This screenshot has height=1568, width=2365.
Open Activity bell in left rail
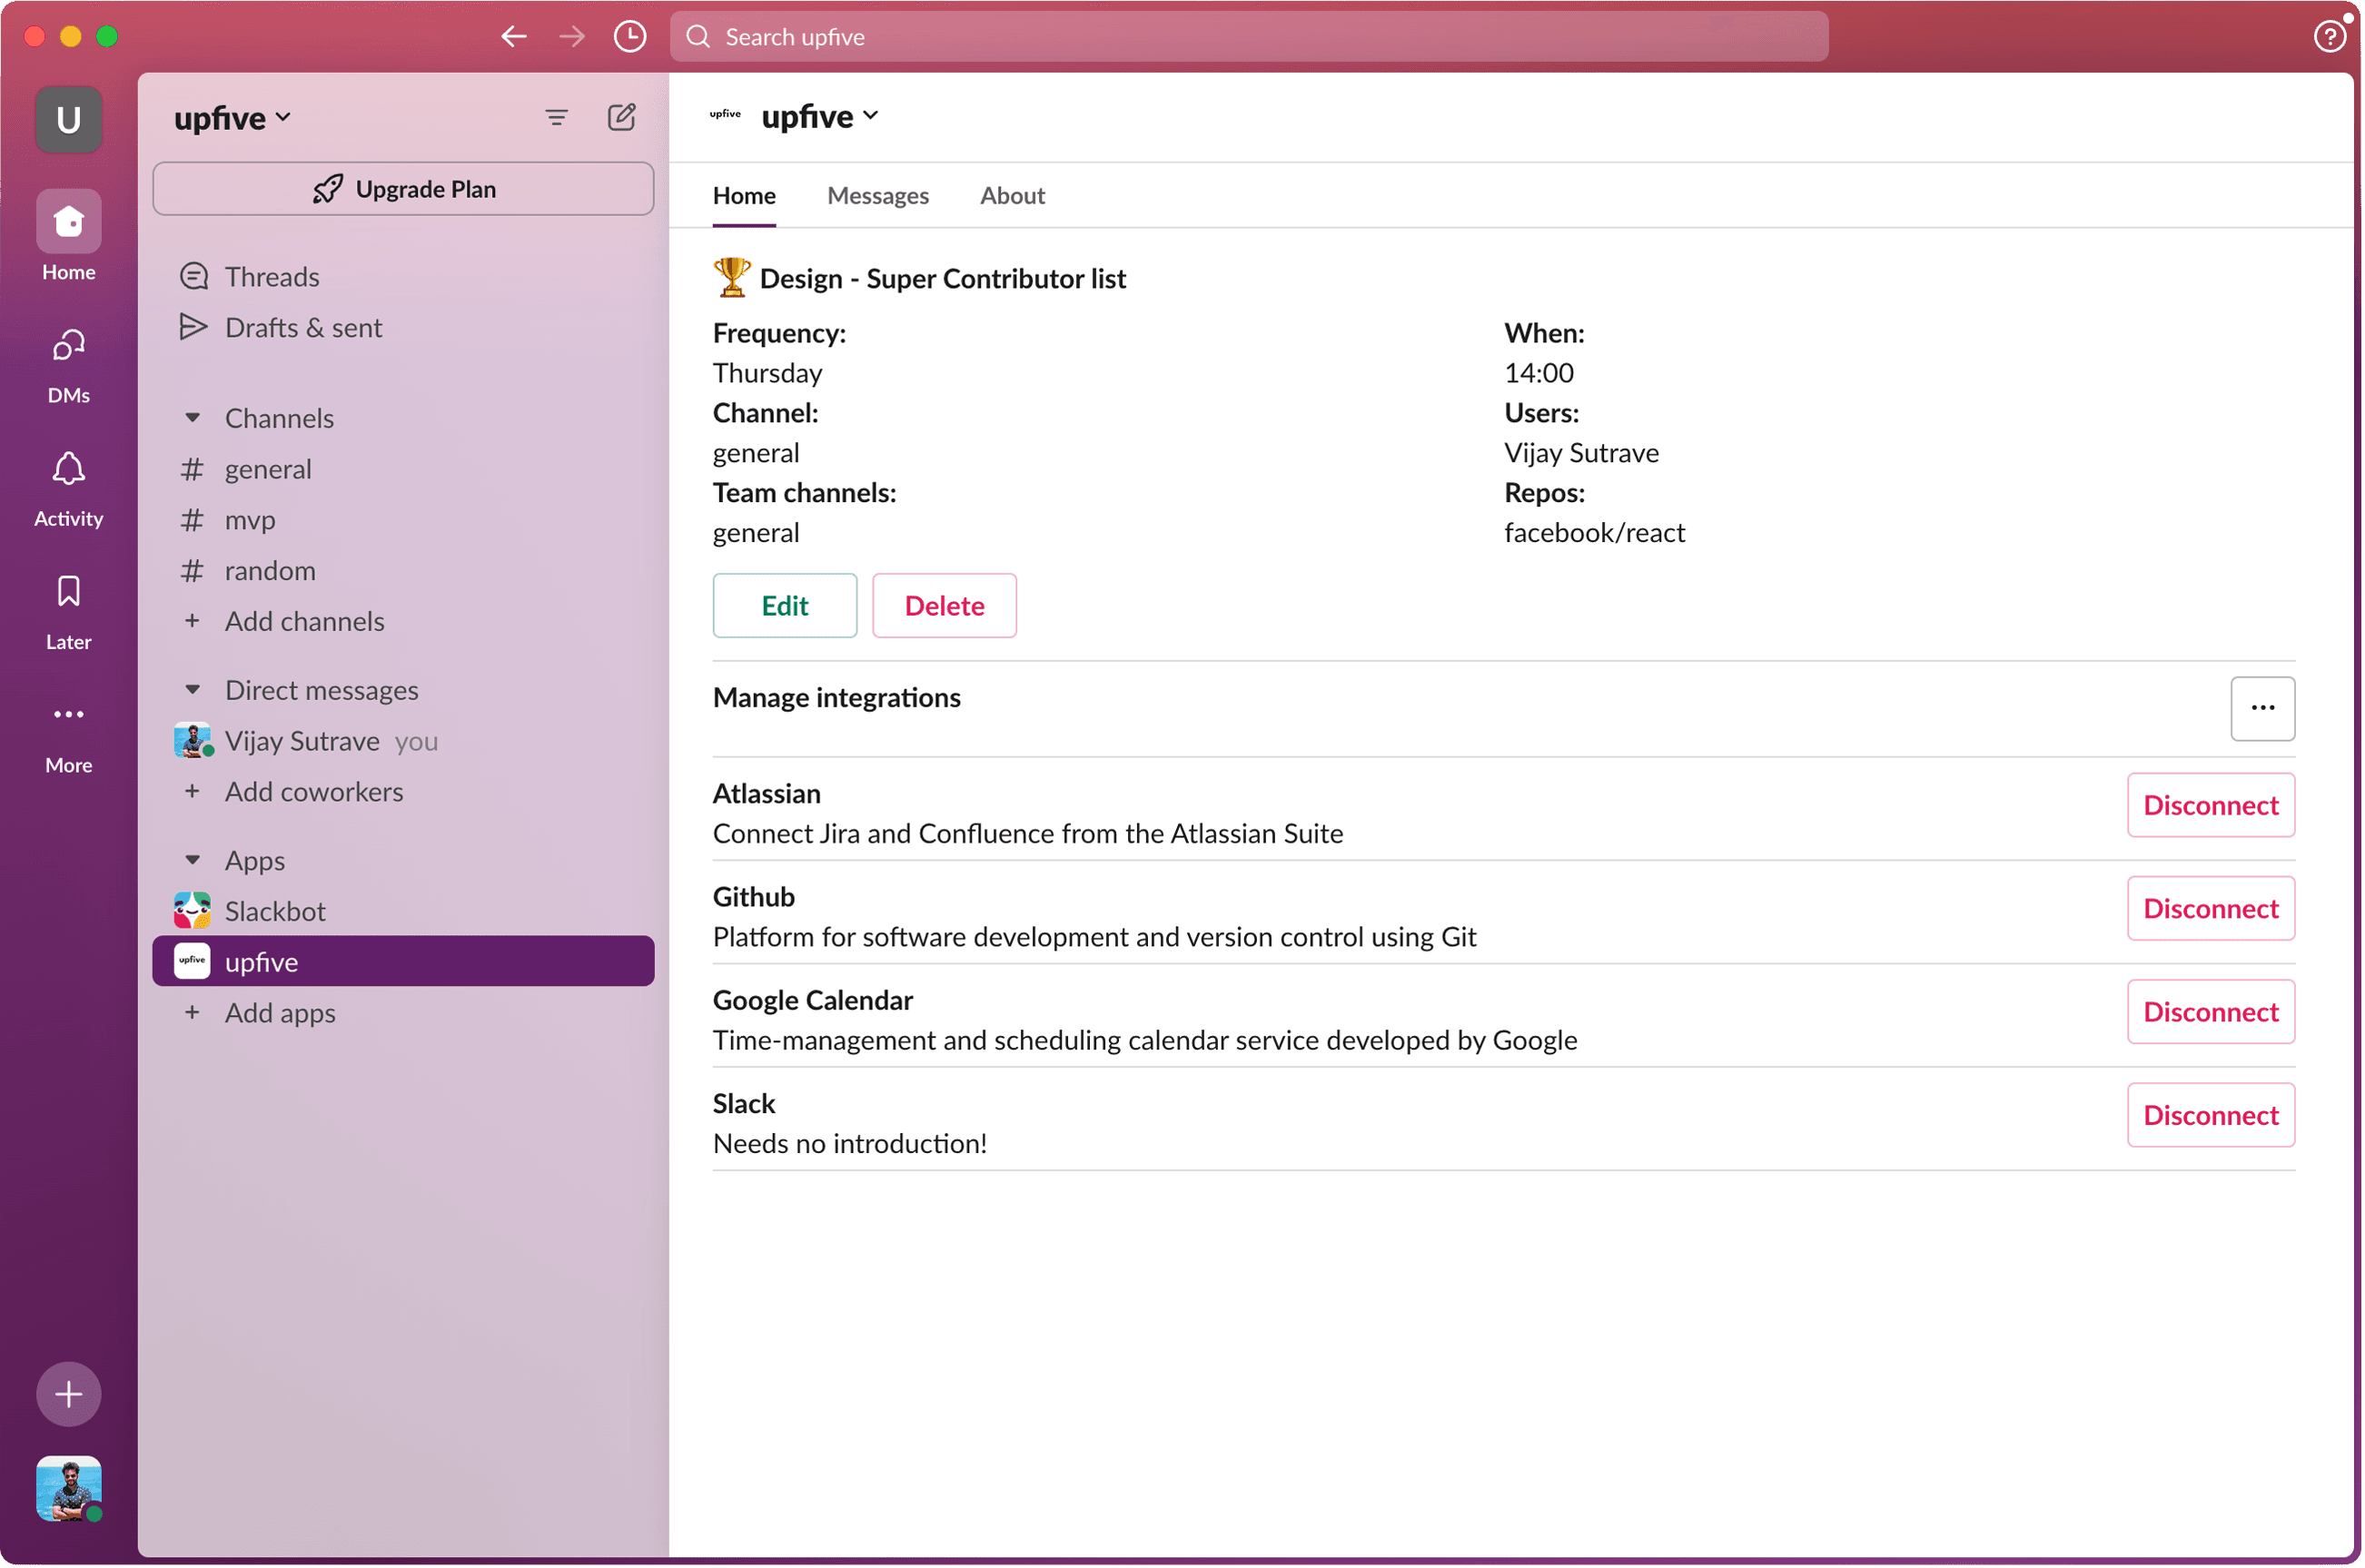(68, 489)
